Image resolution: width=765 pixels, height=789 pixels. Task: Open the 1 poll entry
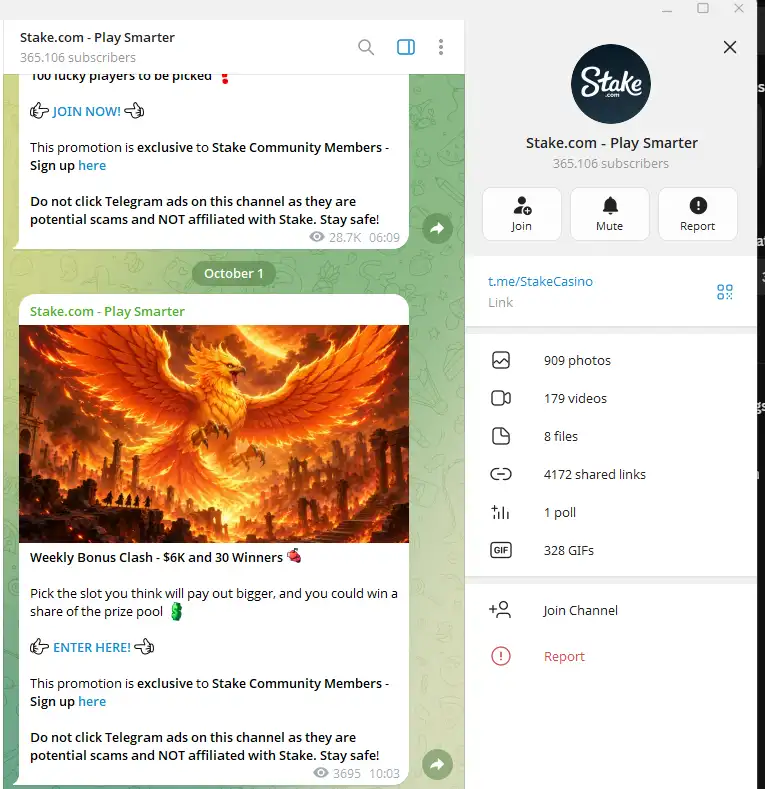point(610,512)
